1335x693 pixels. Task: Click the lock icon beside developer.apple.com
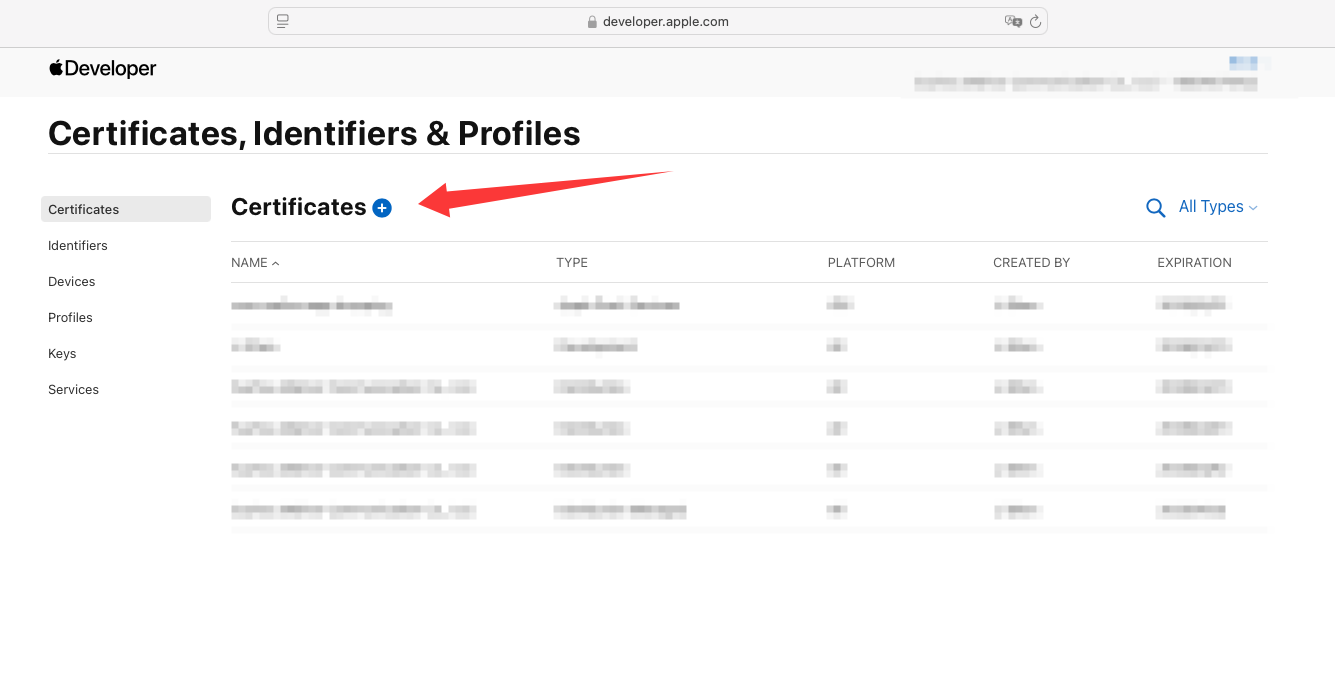click(x=592, y=22)
